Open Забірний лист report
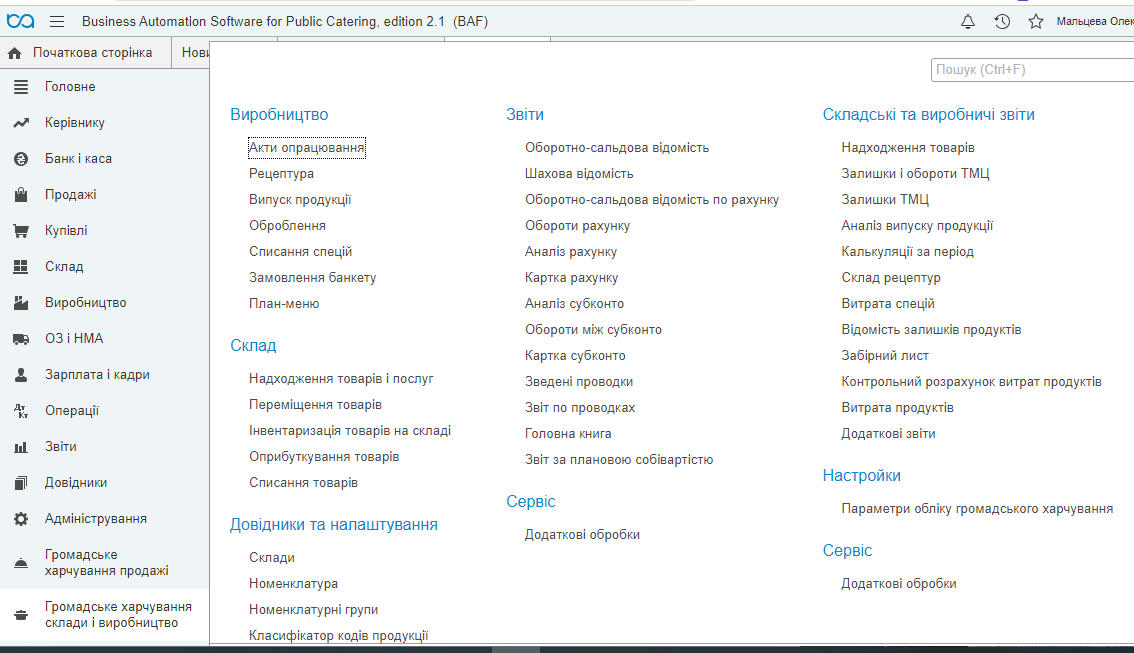This screenshot has width=1134, height=653. [885, 356]
